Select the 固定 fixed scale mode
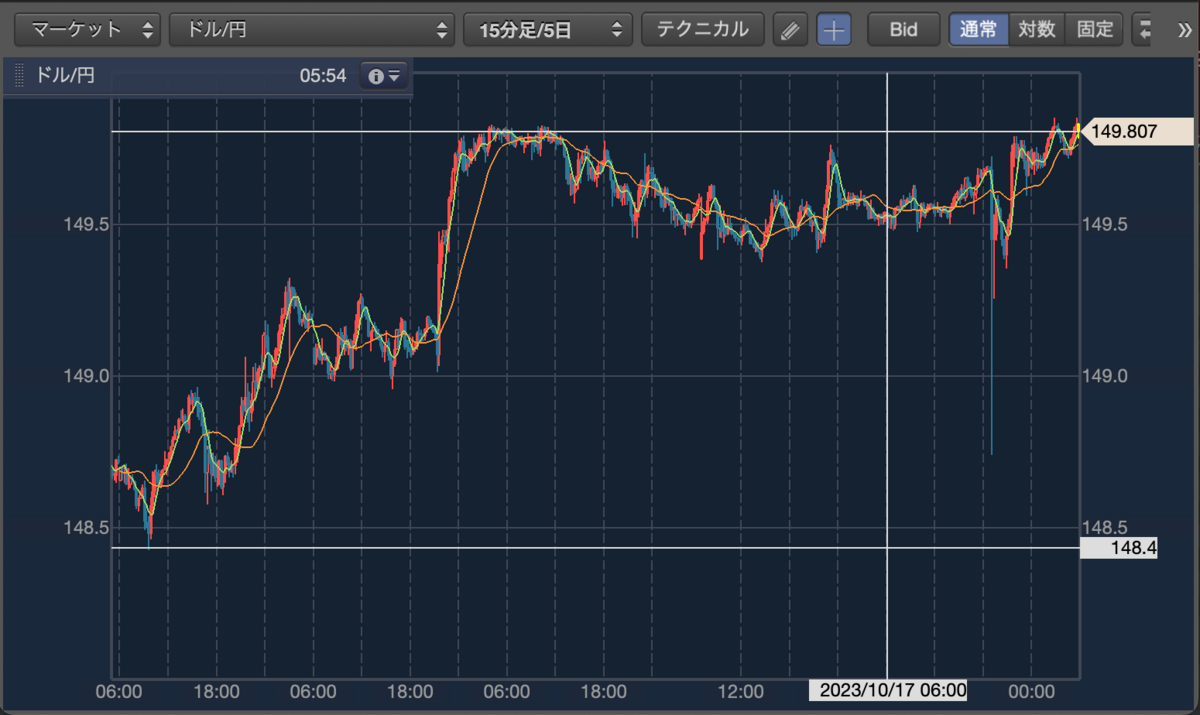This screenshot has width=1200, height=715. [1095, 29]
